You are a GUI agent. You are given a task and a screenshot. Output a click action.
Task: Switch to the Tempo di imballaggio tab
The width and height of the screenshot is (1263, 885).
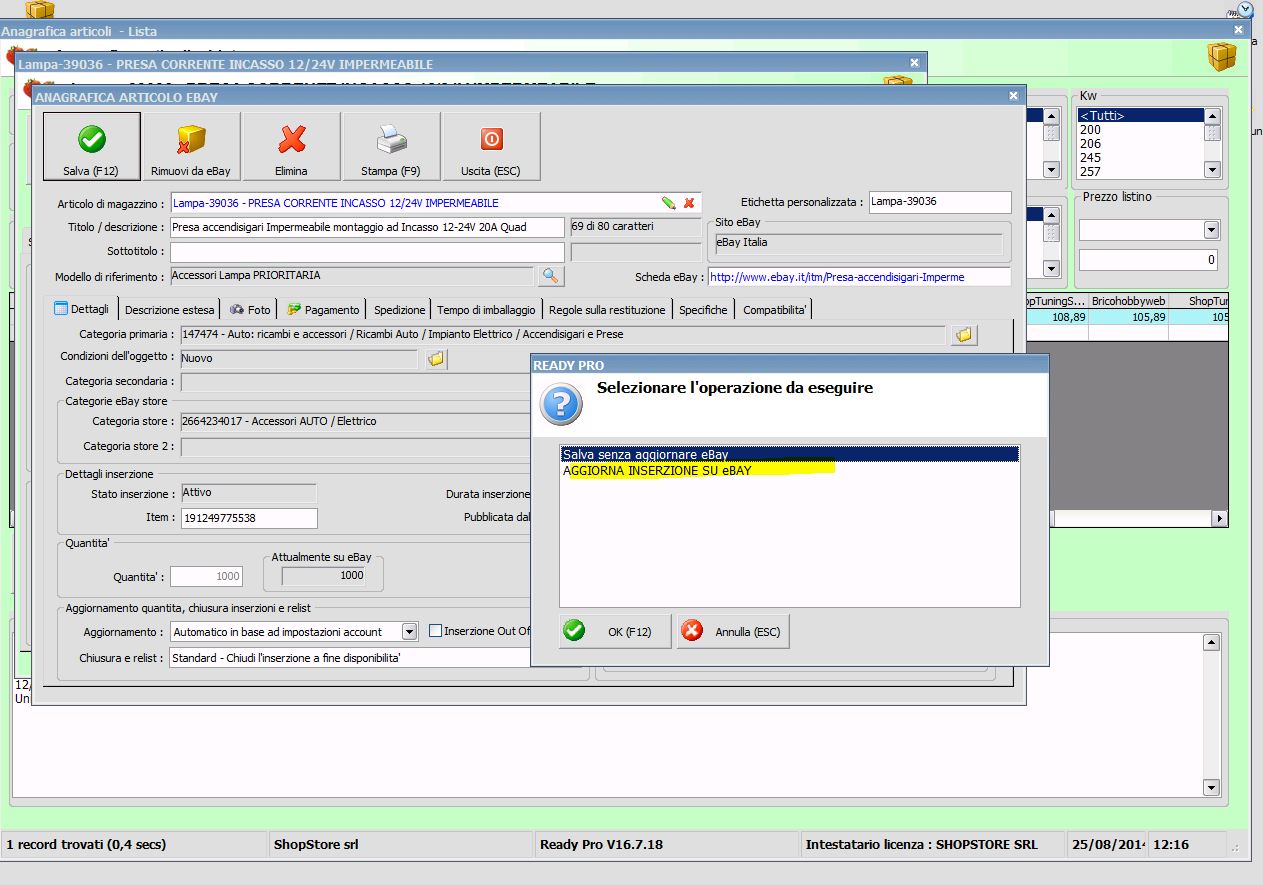[486, 310]
